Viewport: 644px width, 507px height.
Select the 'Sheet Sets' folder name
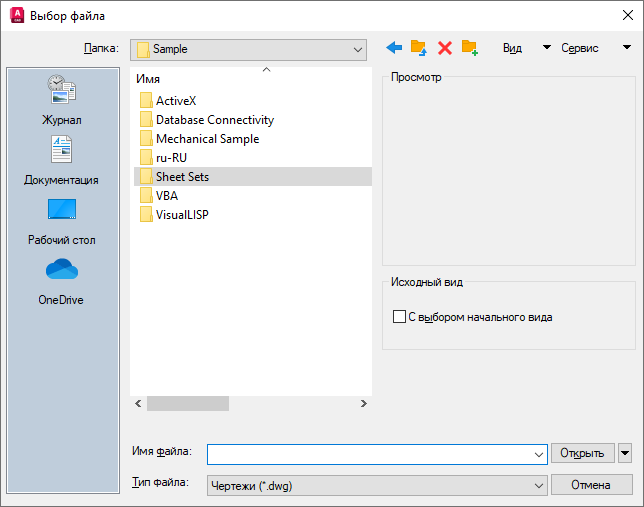[x=182, y=177]
